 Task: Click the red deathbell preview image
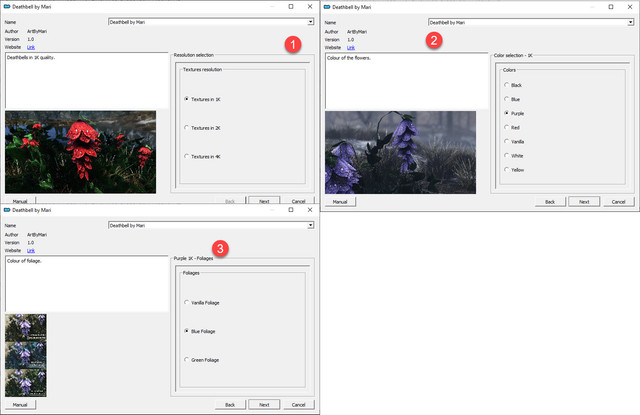pos(80,152)
